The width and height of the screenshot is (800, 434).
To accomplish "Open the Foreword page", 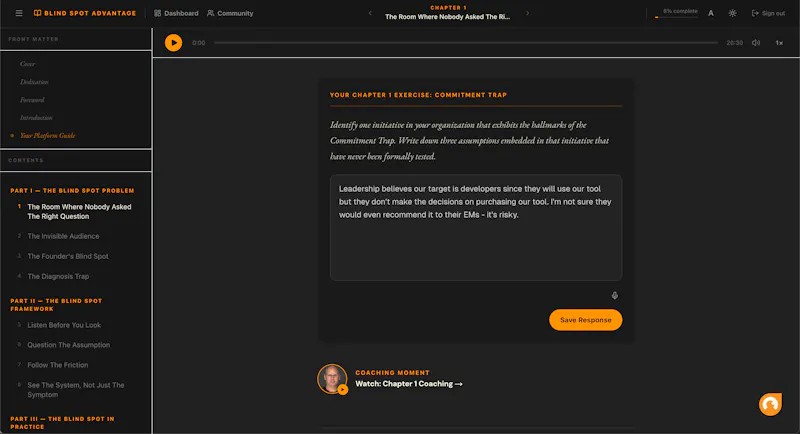I will click(32, 100).
